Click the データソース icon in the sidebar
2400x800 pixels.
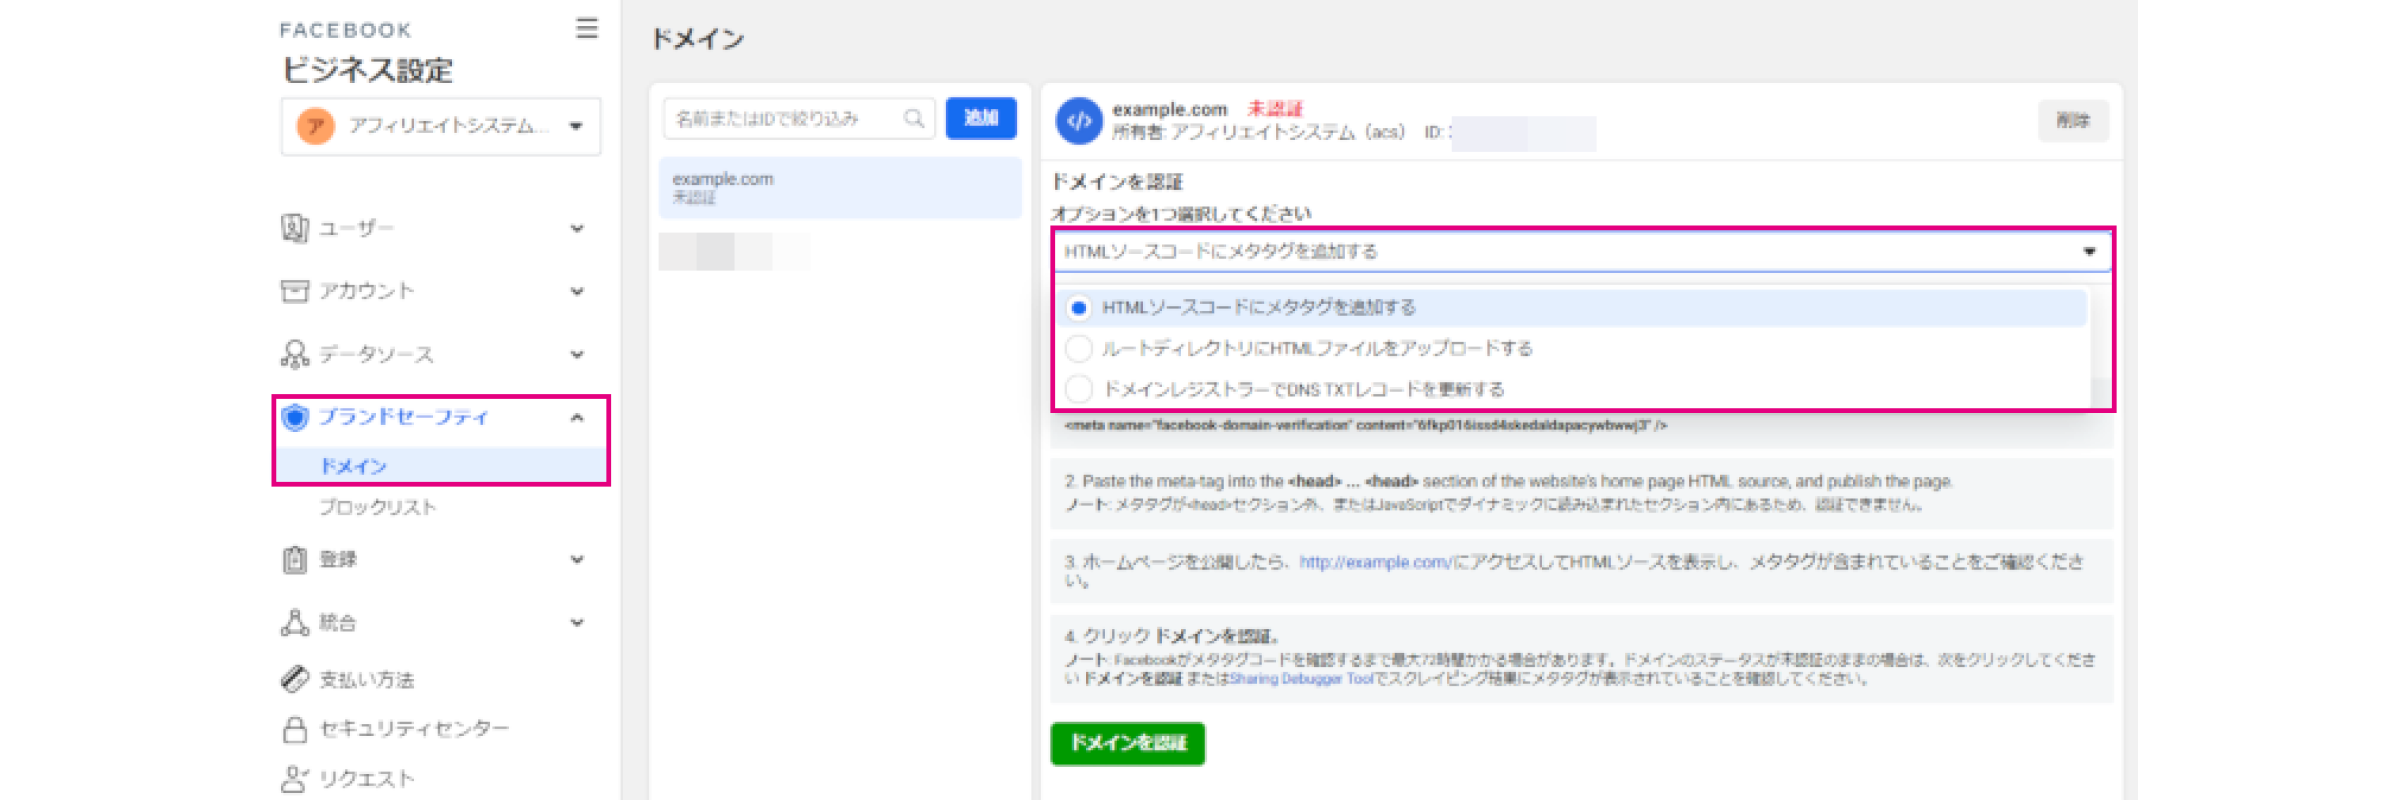pyautogui.click(x=294, y=354)
